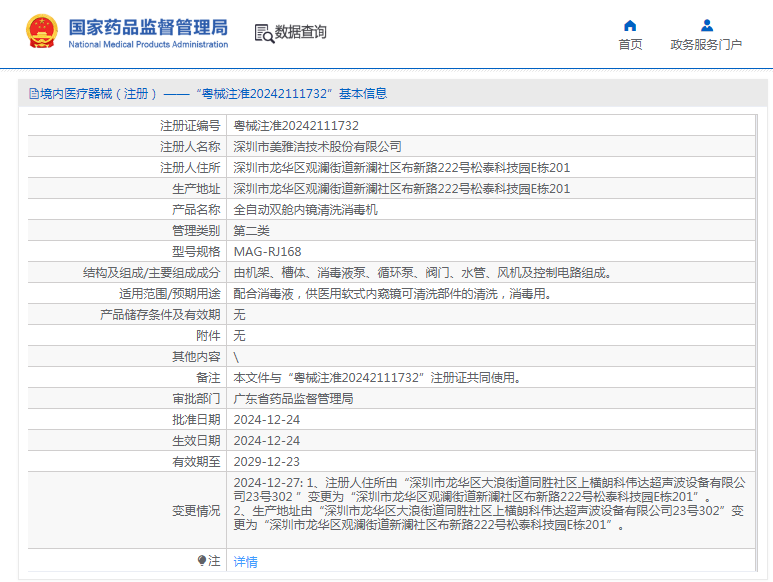Screen dimensions: 773x582
Task: Click the 变更情况 label
Action: click(x=196, y=511)
